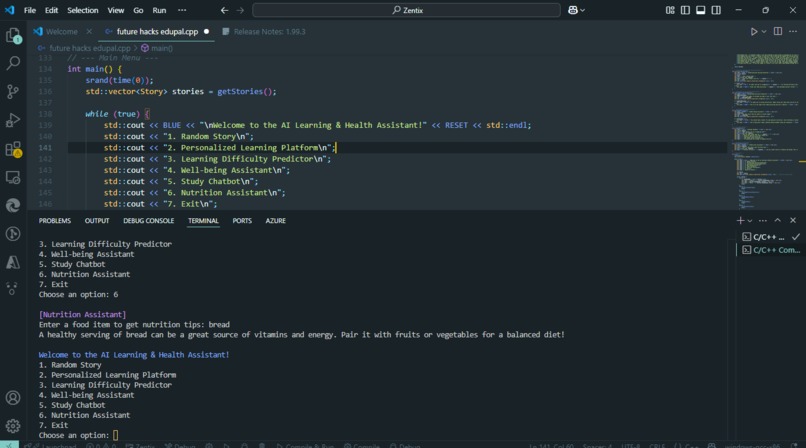The height and width of the screenshot is (448, 806).
Task: Select the TERMINAL panel tab
Action: (x=203, y=221)
